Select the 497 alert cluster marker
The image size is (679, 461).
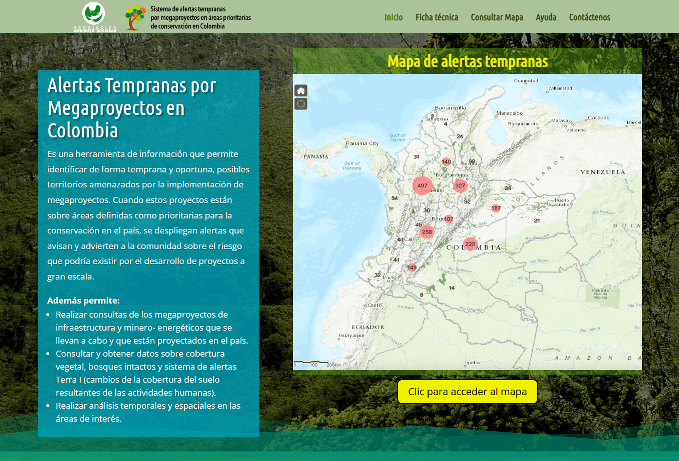click(422, 186)
